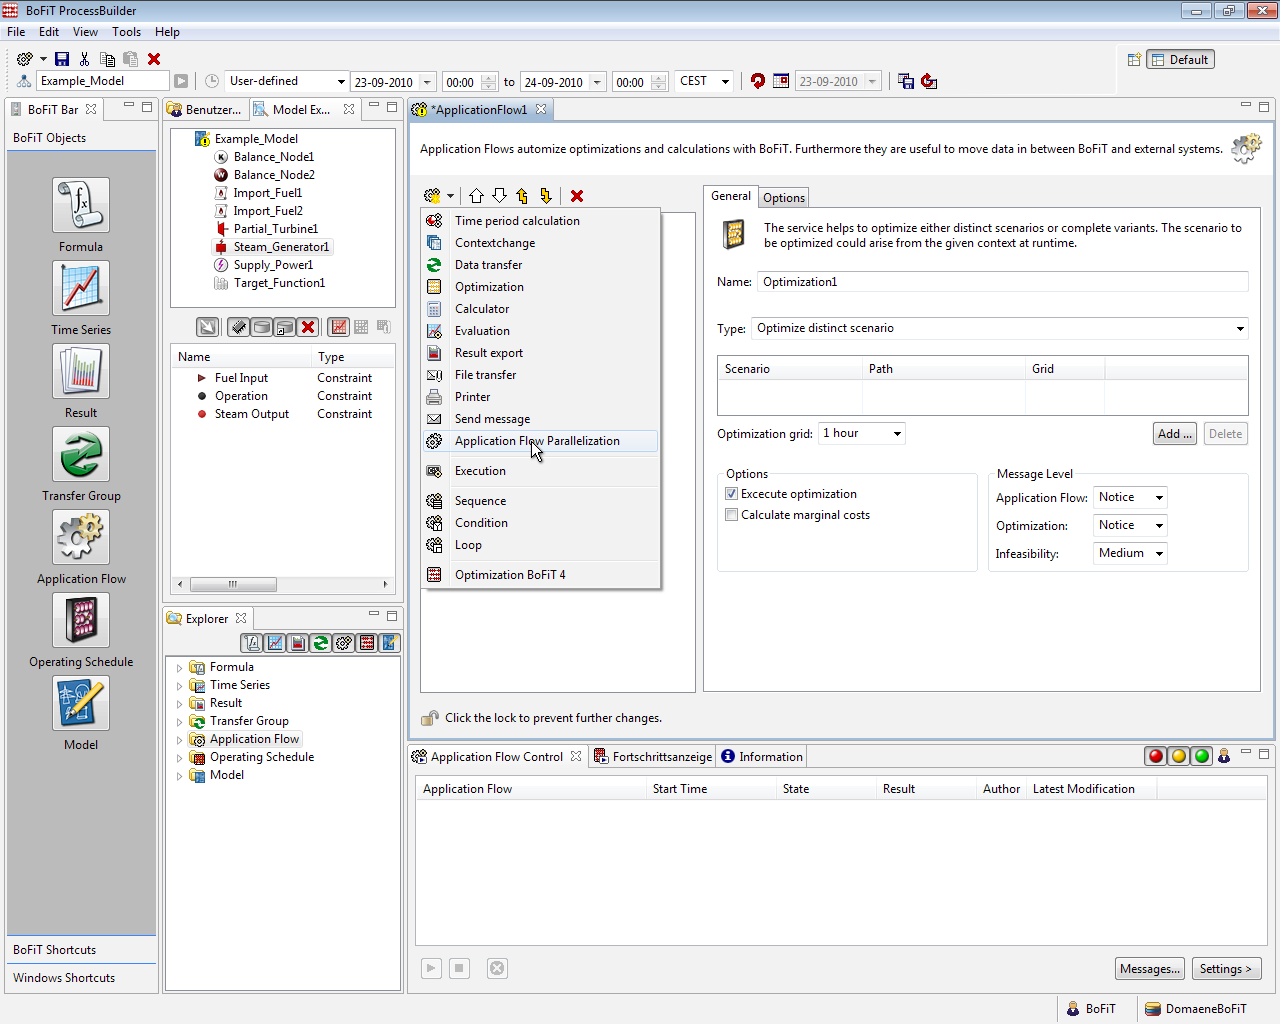Enable the Calculate marginal costs checkbox
The width and height of the screenshot is (1280, 1024).
(x=732, y=515)
